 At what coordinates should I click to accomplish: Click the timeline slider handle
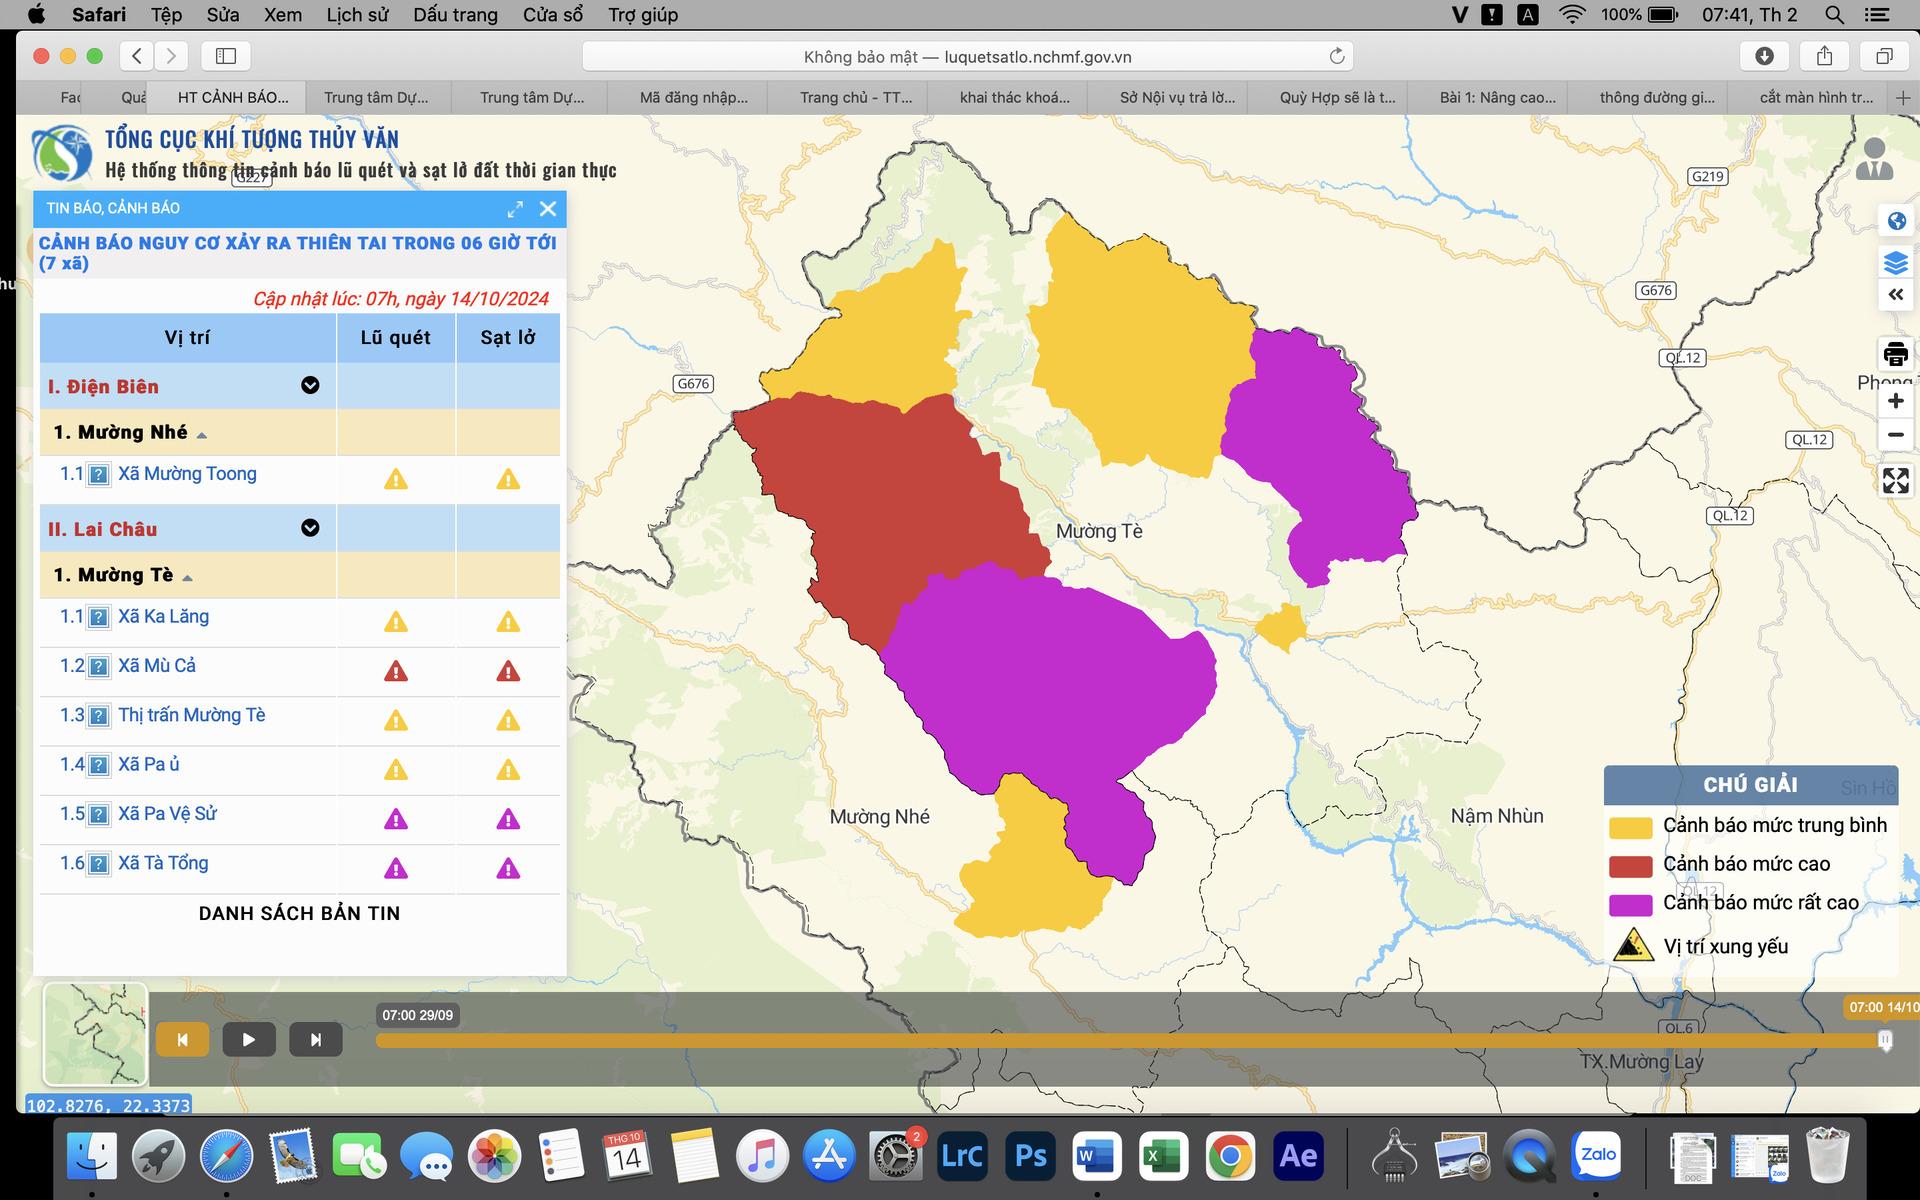click(1885, 1041)
